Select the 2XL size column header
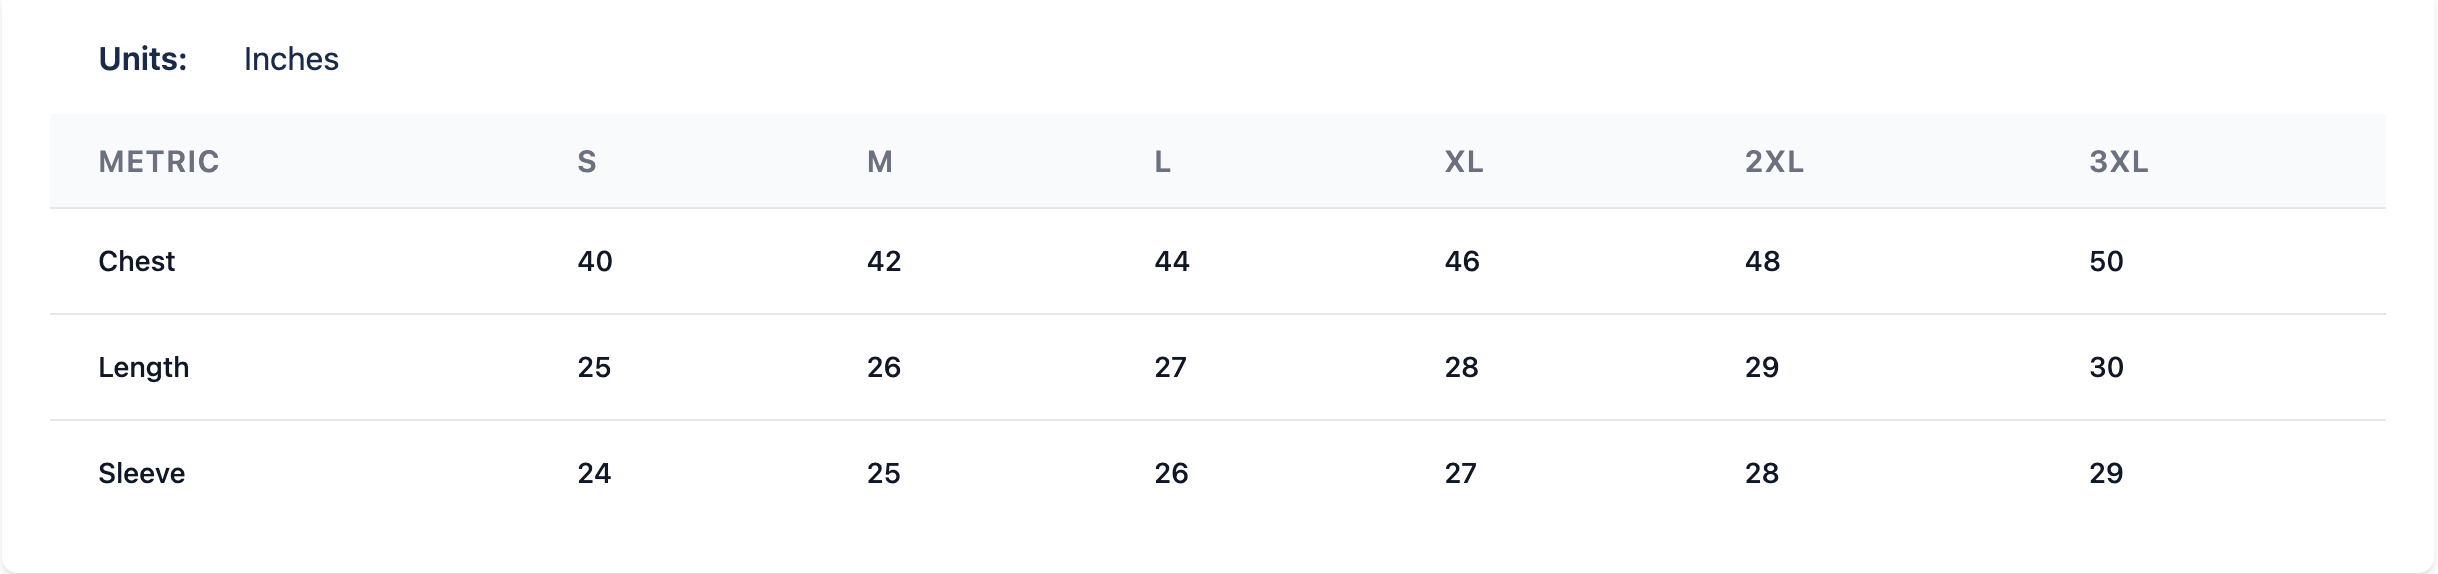The image size is (2438, 574). click(x=1774, y=162)
